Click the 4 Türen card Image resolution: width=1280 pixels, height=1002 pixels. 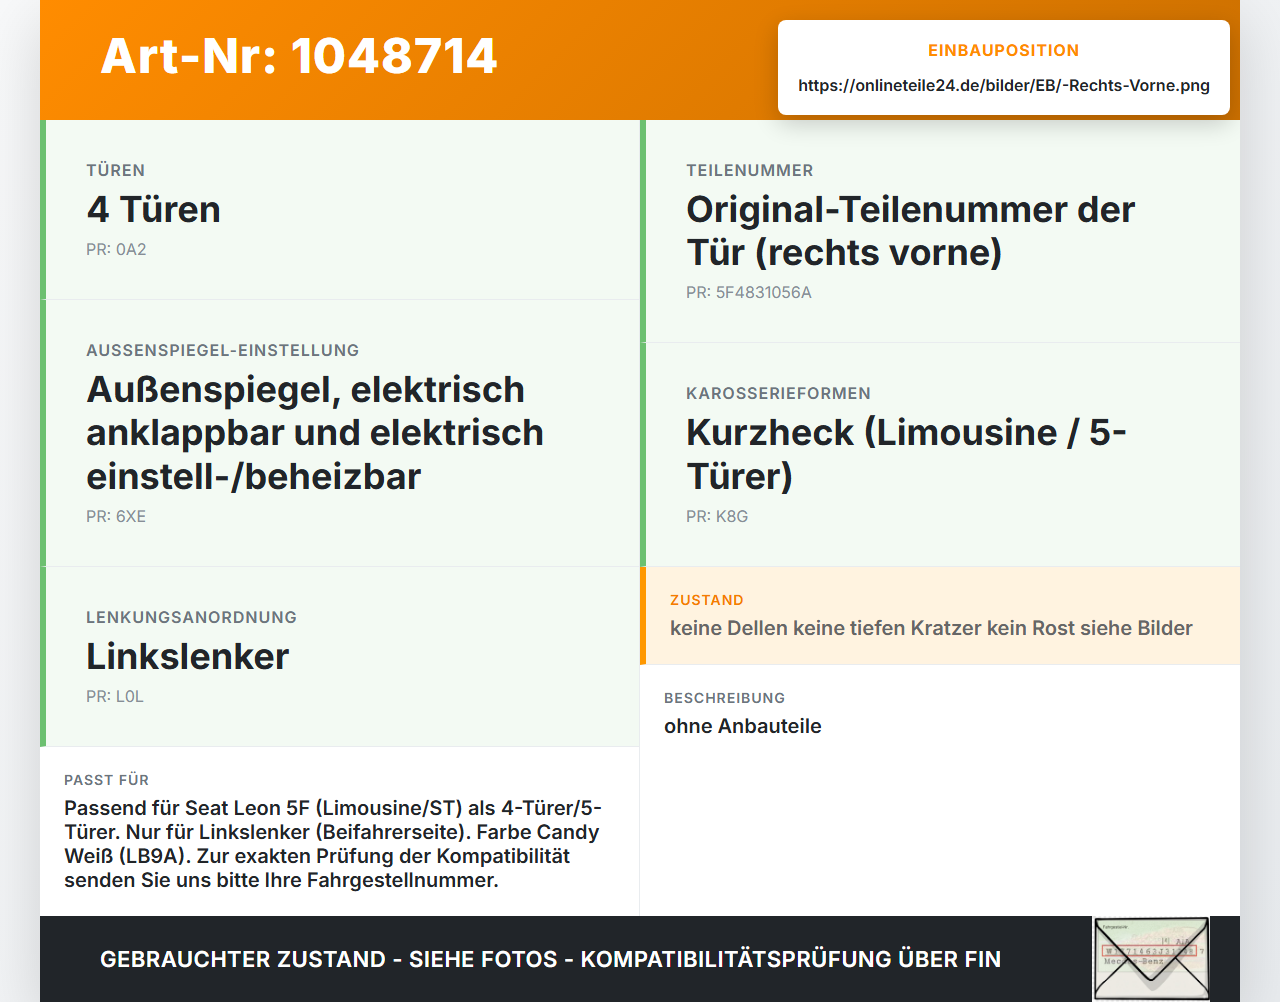(x=340, y=210)
